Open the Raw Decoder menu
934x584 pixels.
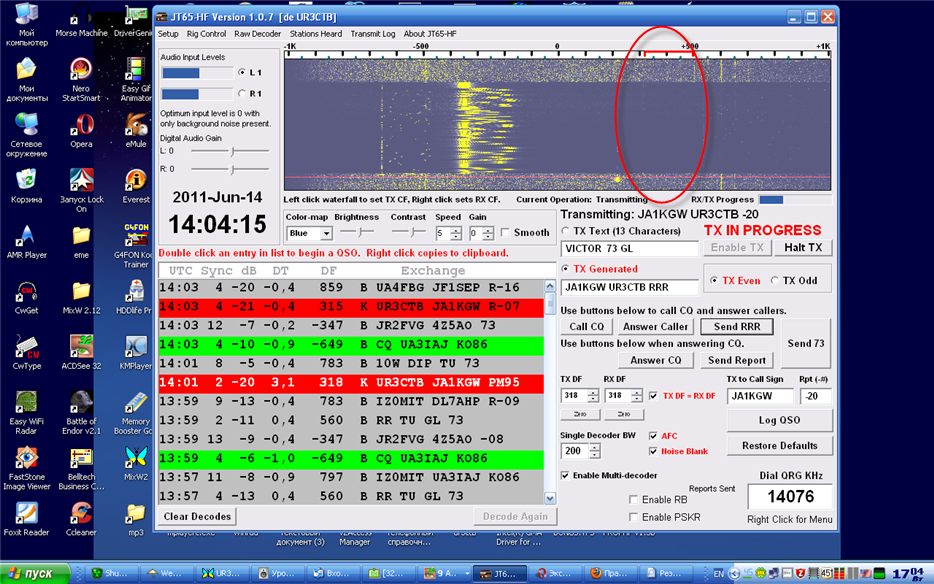pos(257,34)
